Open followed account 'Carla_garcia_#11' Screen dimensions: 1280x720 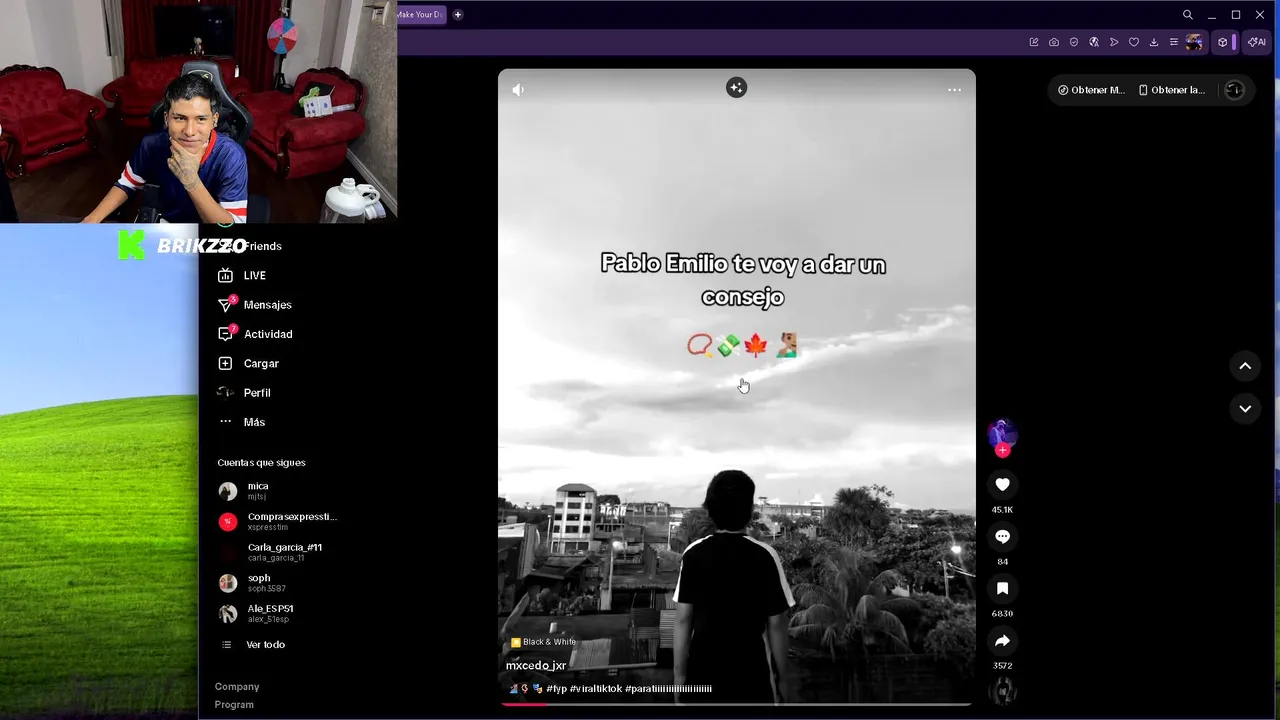click(271, 552)
